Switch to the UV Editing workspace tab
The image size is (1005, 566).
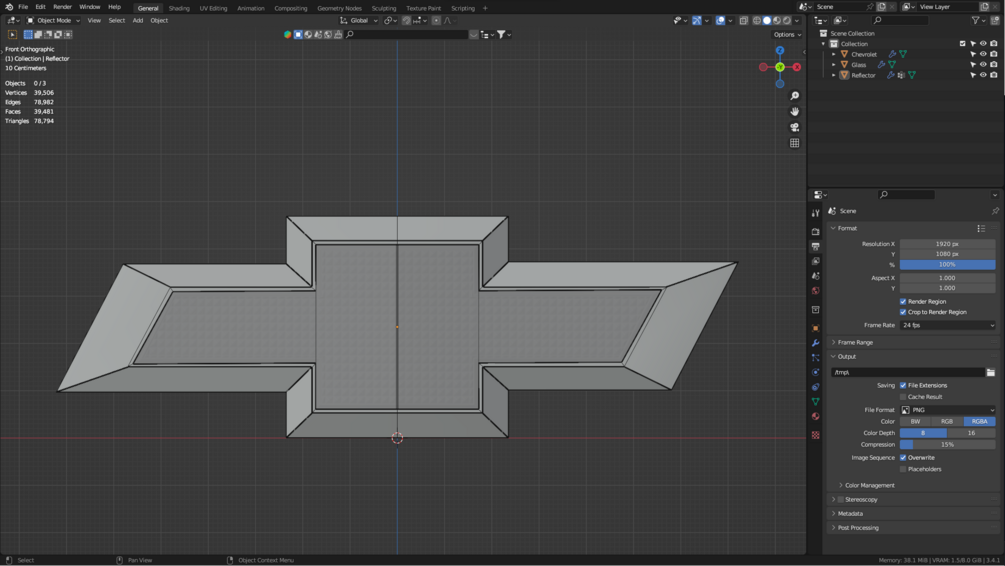[213, 8]
